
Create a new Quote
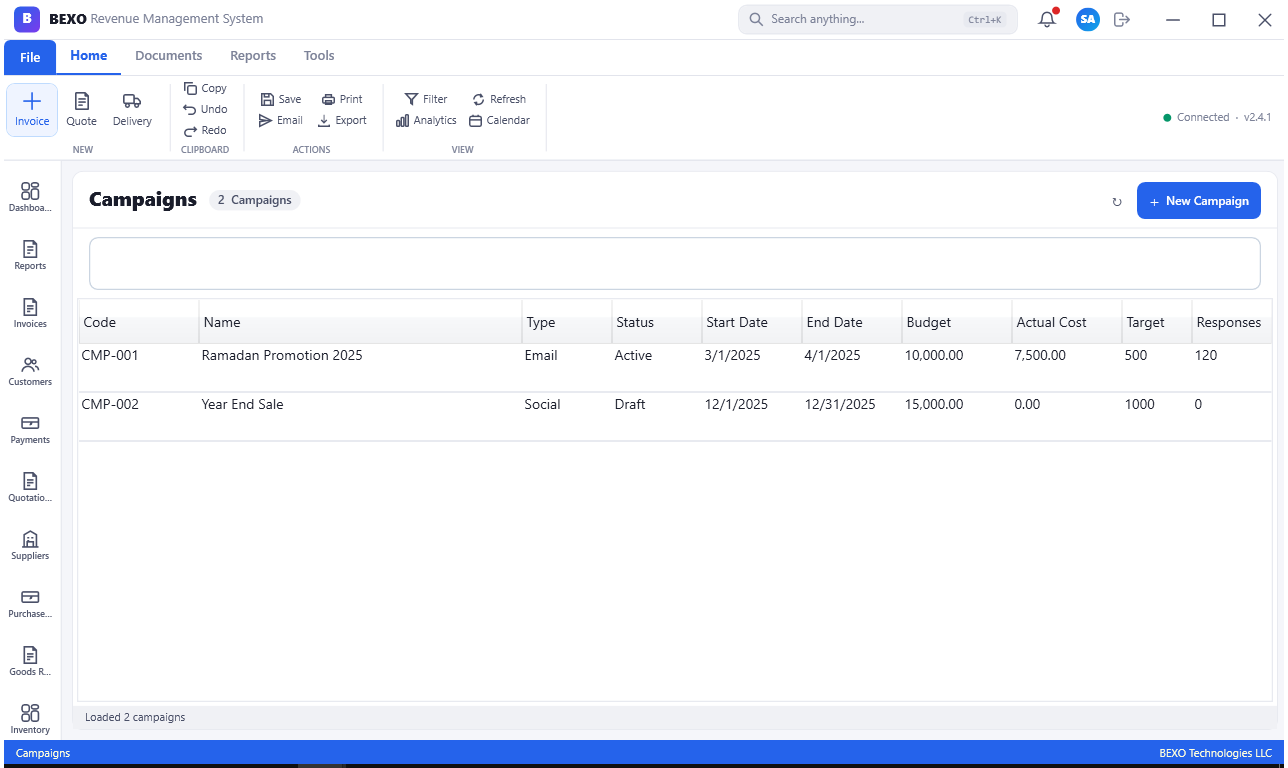(x=82, y=110)
